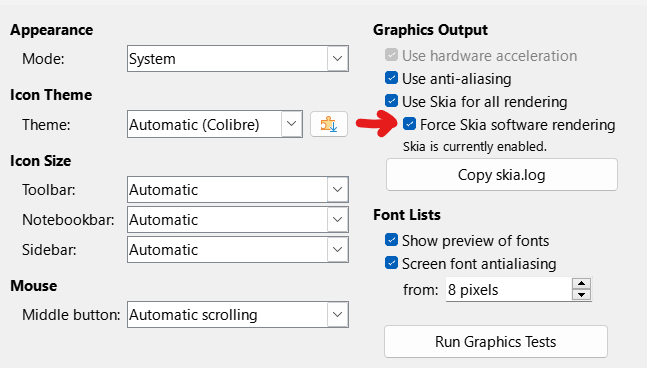Click the 'Skia is currently enabled.' text
This screenshot has height=368, width=647.
(475, 146)
